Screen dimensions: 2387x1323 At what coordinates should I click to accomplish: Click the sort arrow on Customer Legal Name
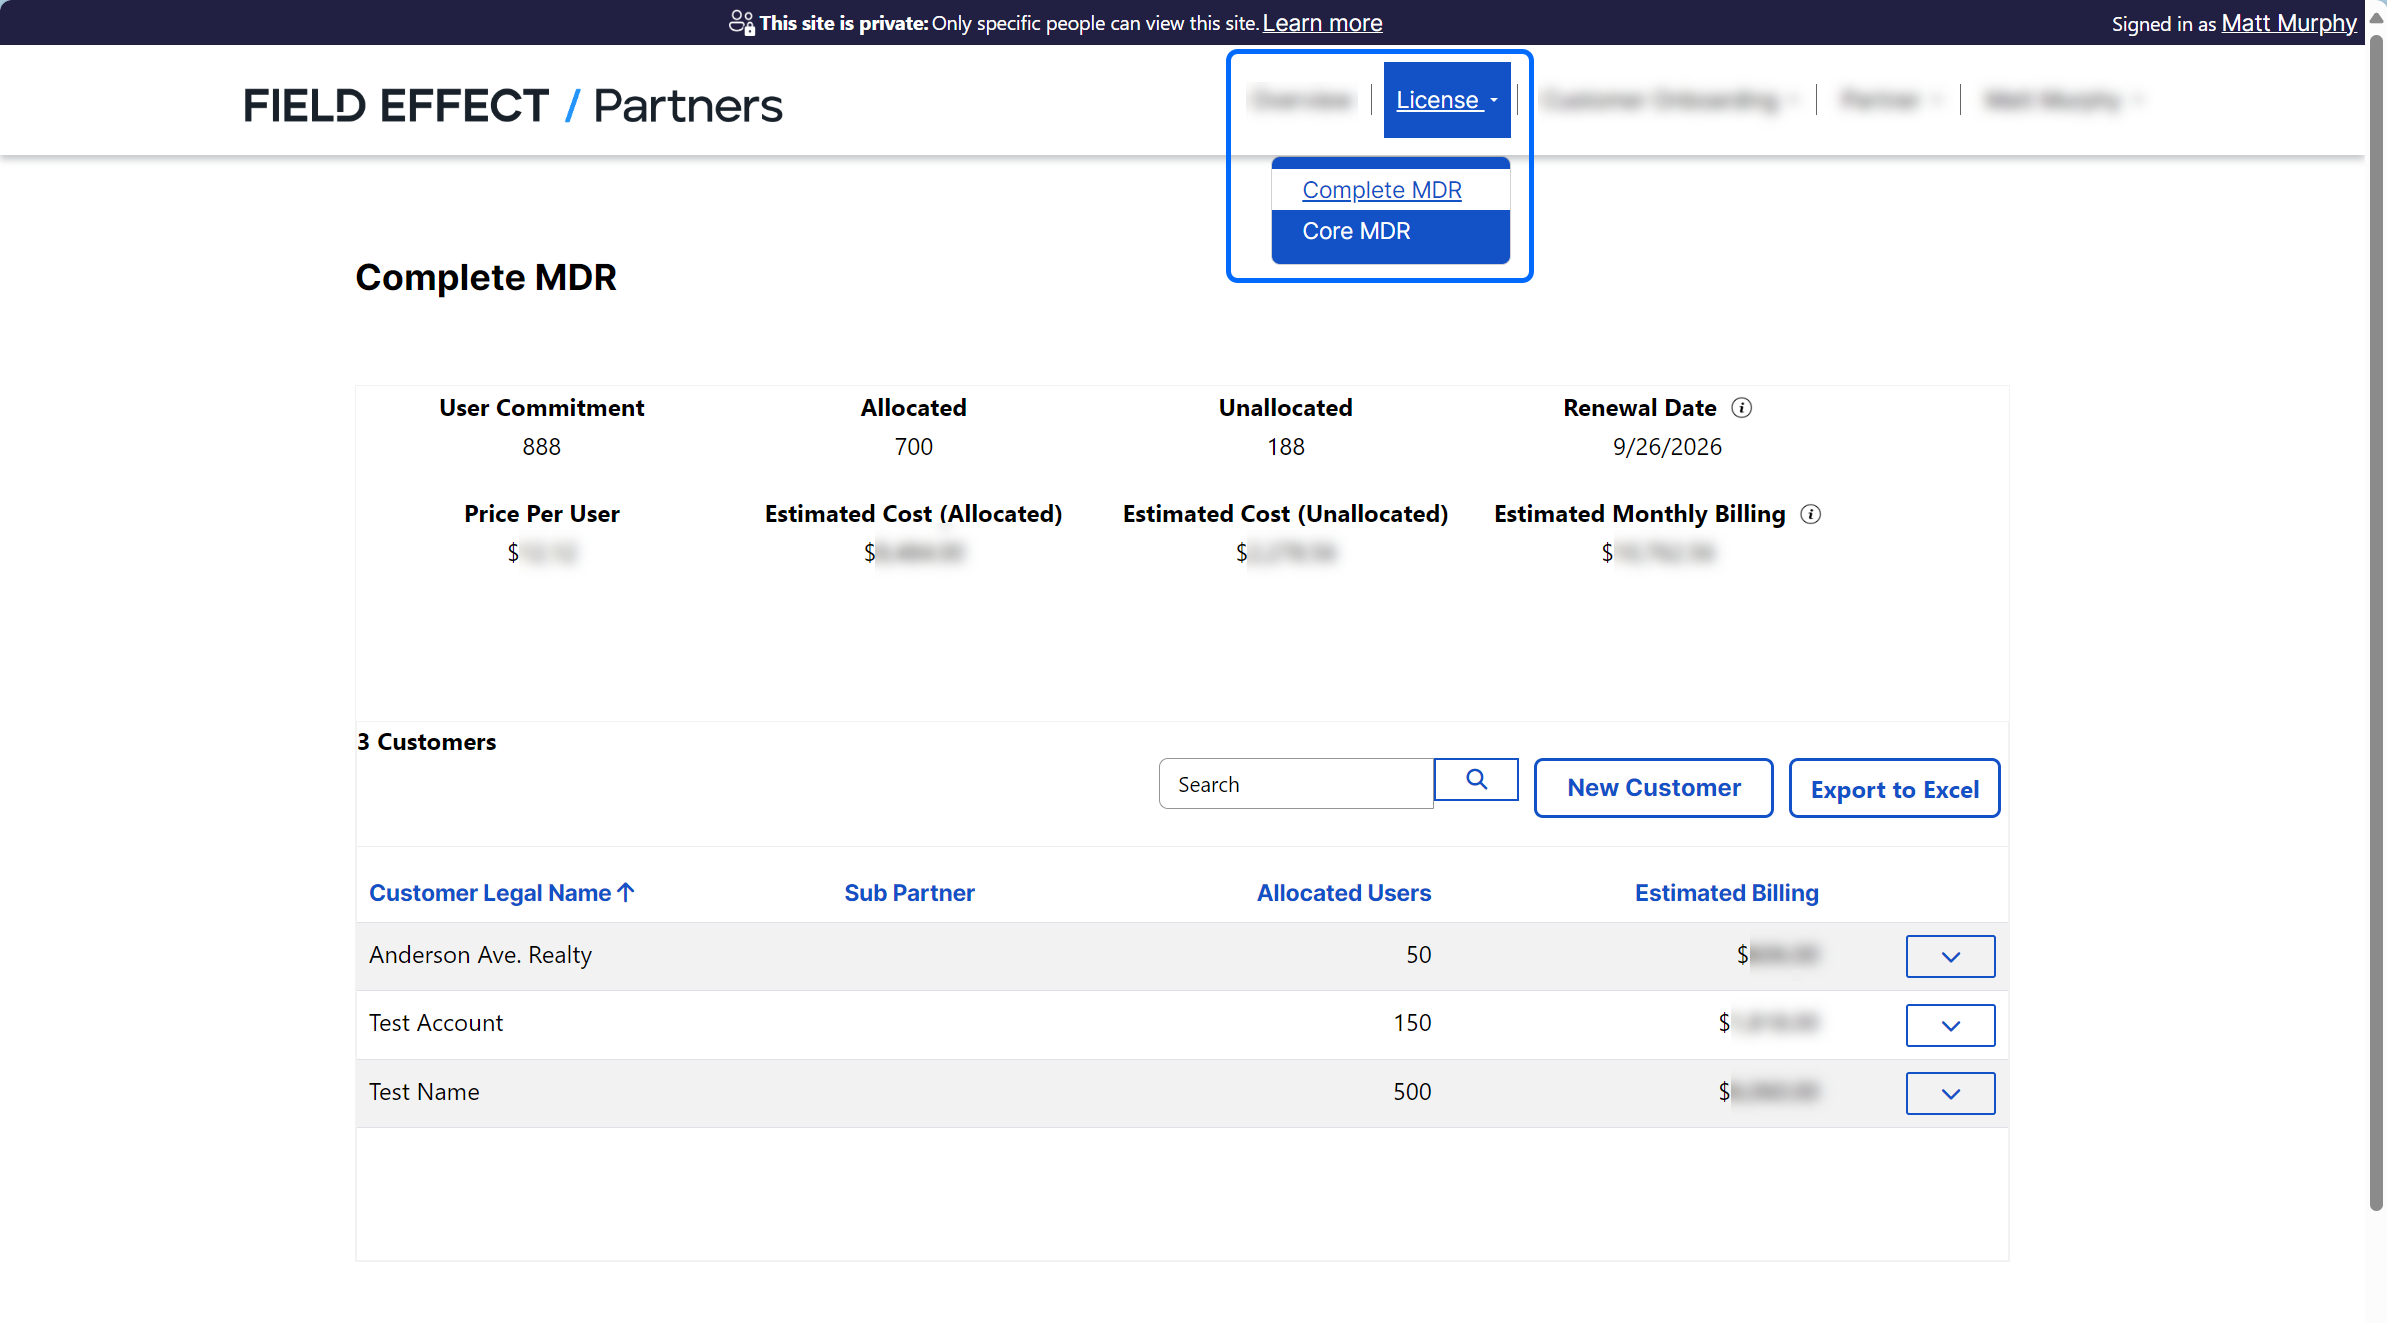pos(627,892)
